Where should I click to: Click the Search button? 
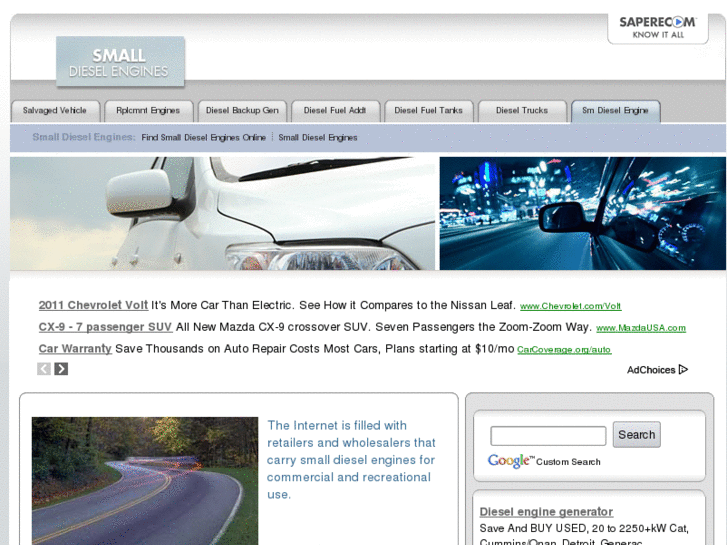[637, 435]
